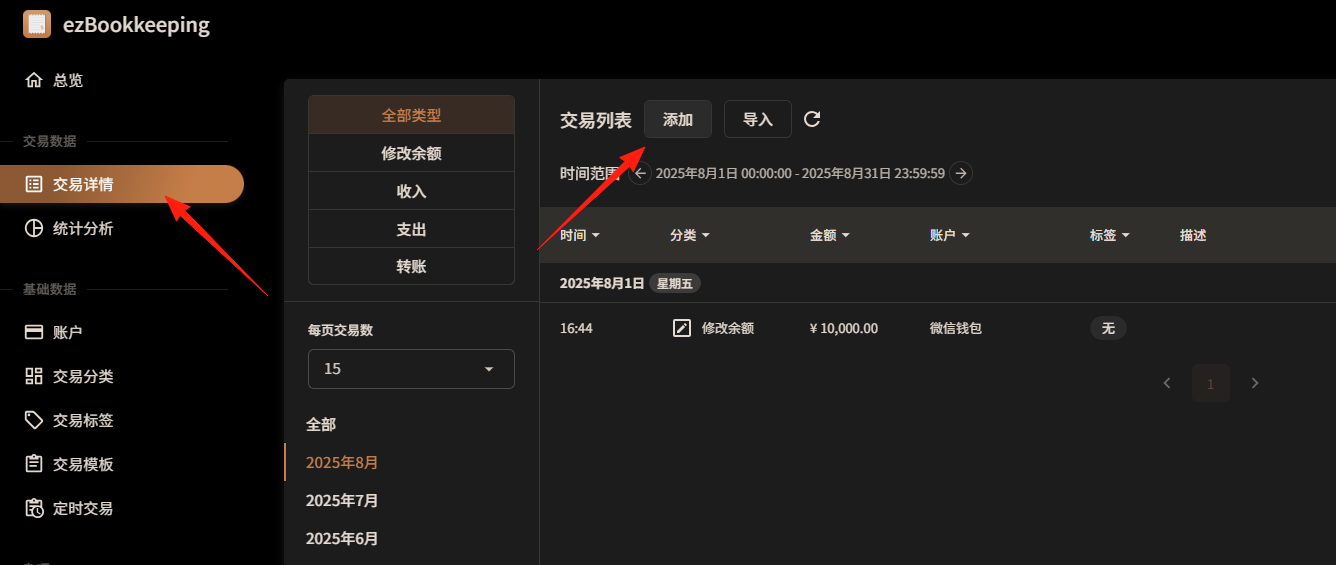The height and width of the screenshot is (565, 1336).
Task: Open 统计分析 in the sidebar
Action: (x=83, y=228)
